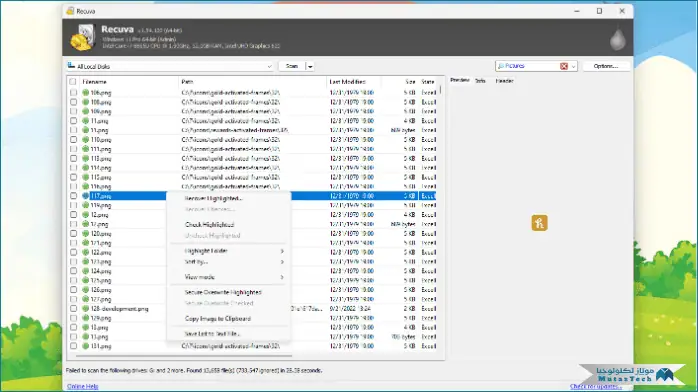Image resolution: width=698 pixels, height=392 pixels.
Task: Open the Scan button dropdown arrow
Action: (310, 66)
